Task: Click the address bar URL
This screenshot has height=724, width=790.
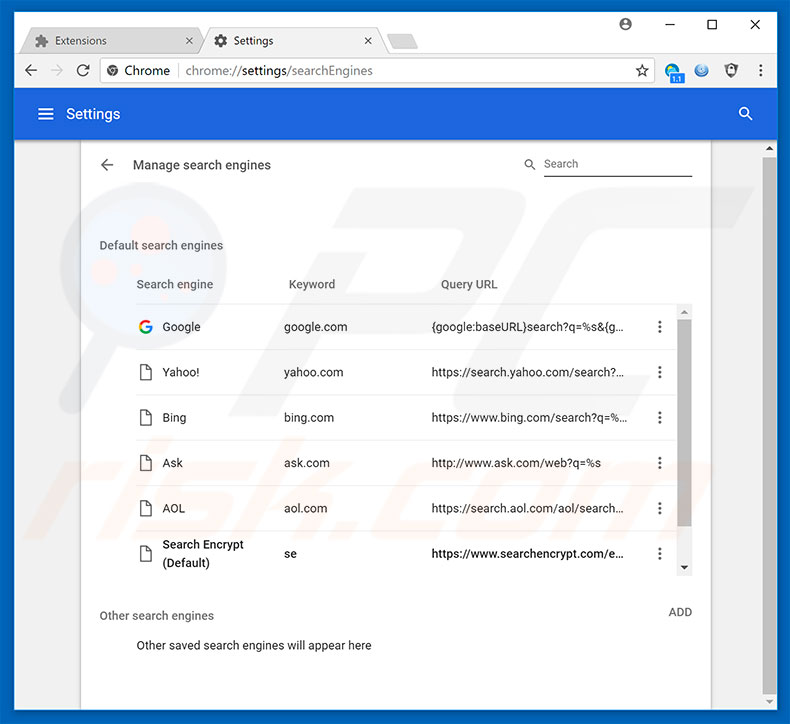Action: click(x=279, y=71)
